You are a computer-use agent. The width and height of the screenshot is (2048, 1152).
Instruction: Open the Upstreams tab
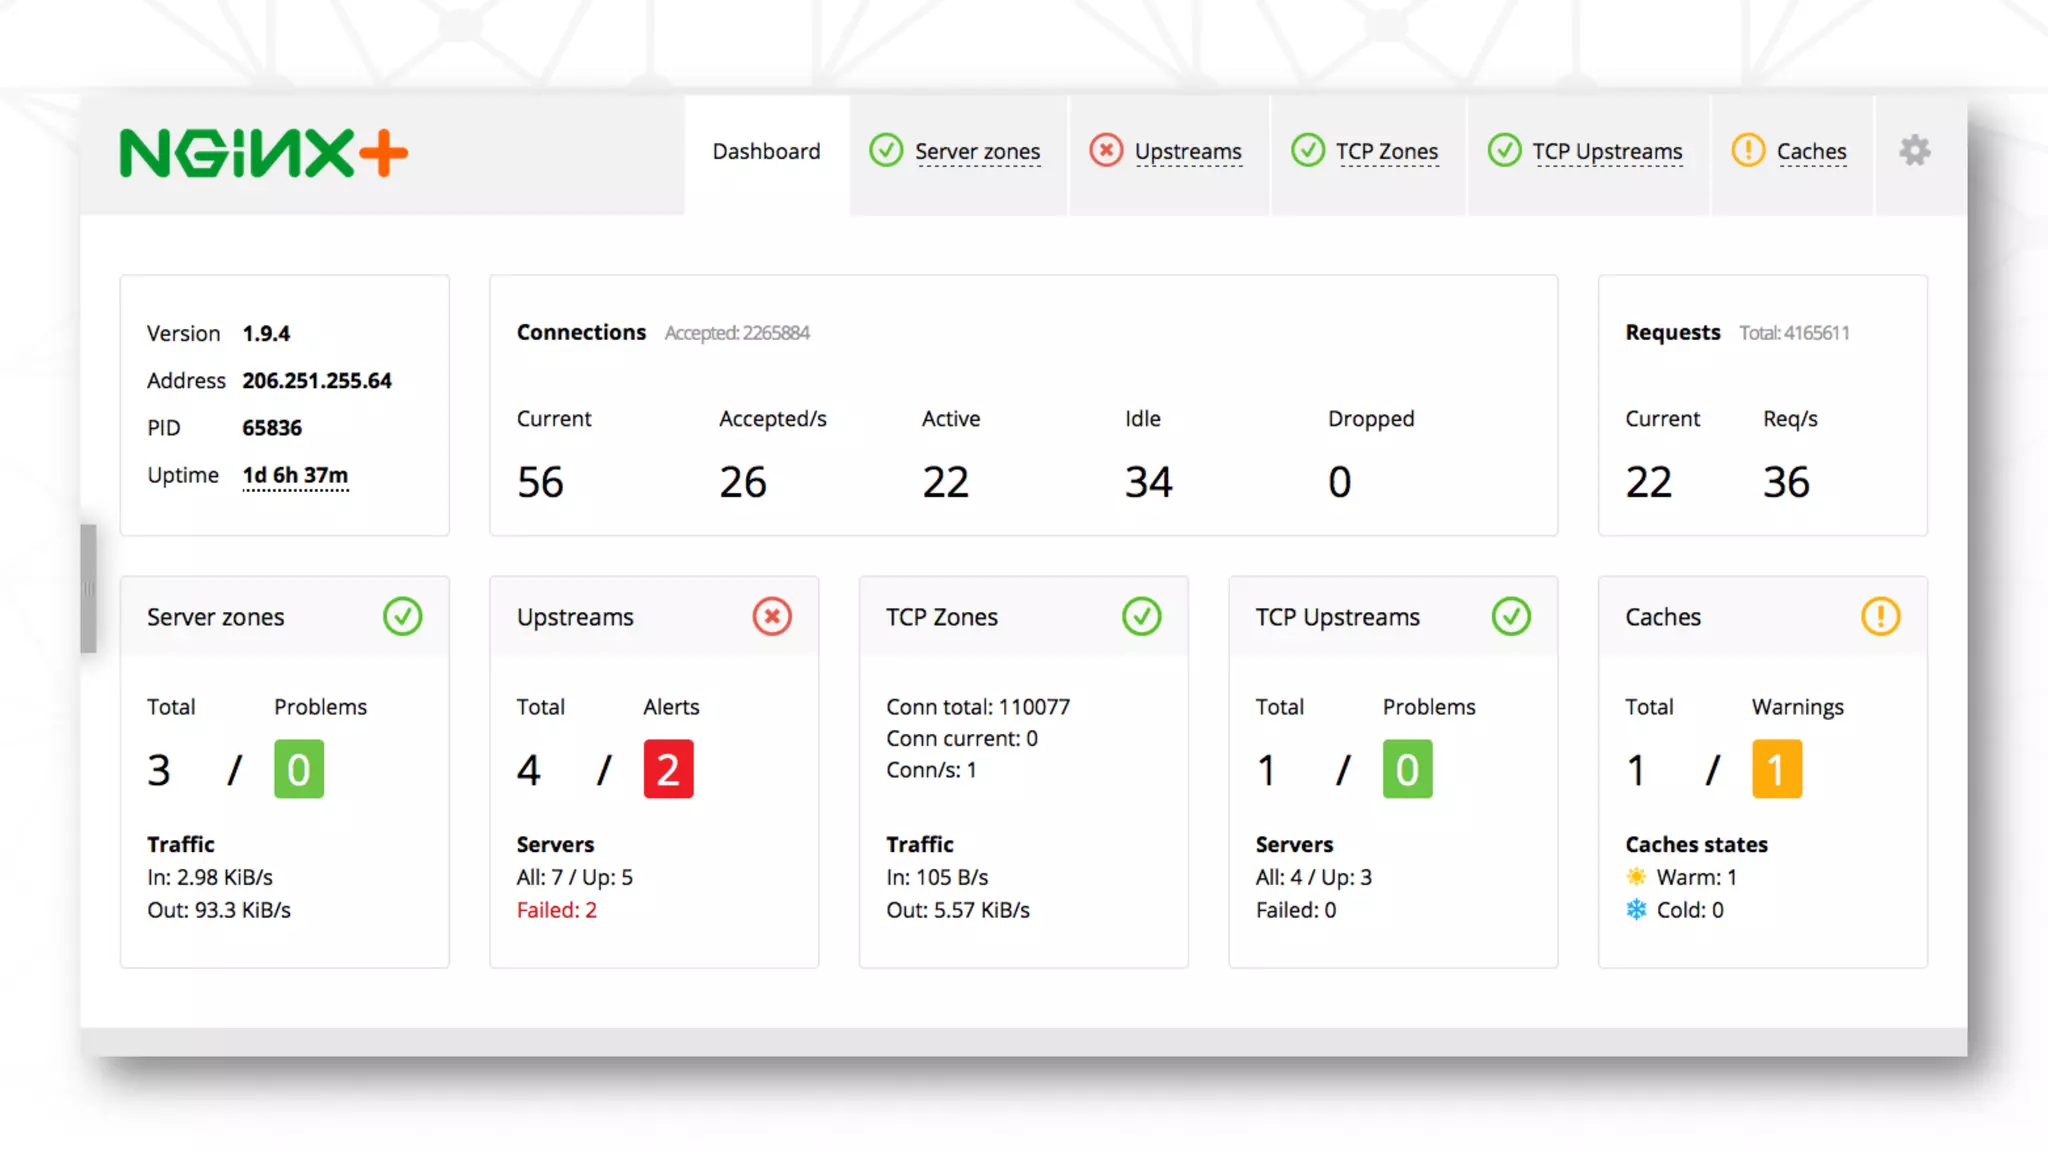[1187, 152]
